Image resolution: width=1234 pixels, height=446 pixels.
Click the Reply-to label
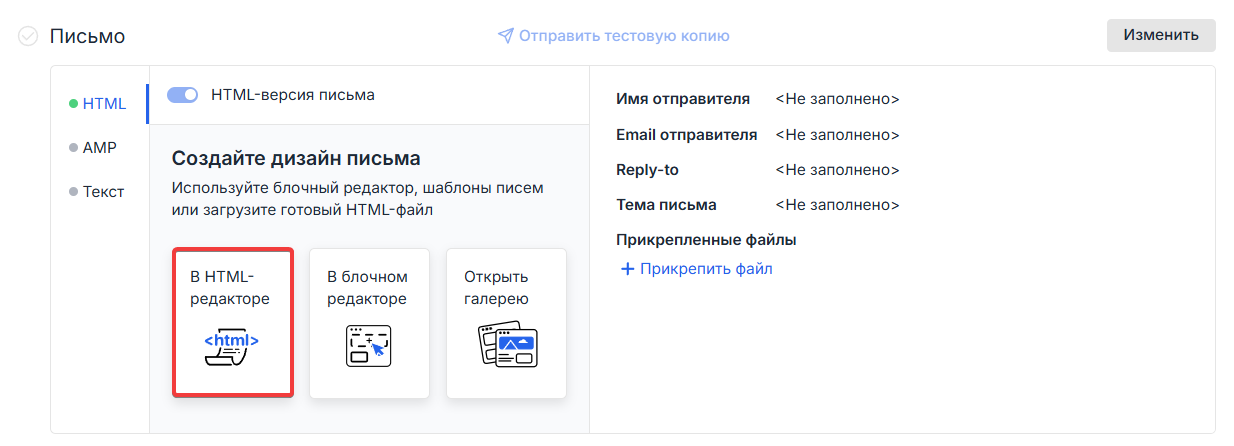(648, 170)
